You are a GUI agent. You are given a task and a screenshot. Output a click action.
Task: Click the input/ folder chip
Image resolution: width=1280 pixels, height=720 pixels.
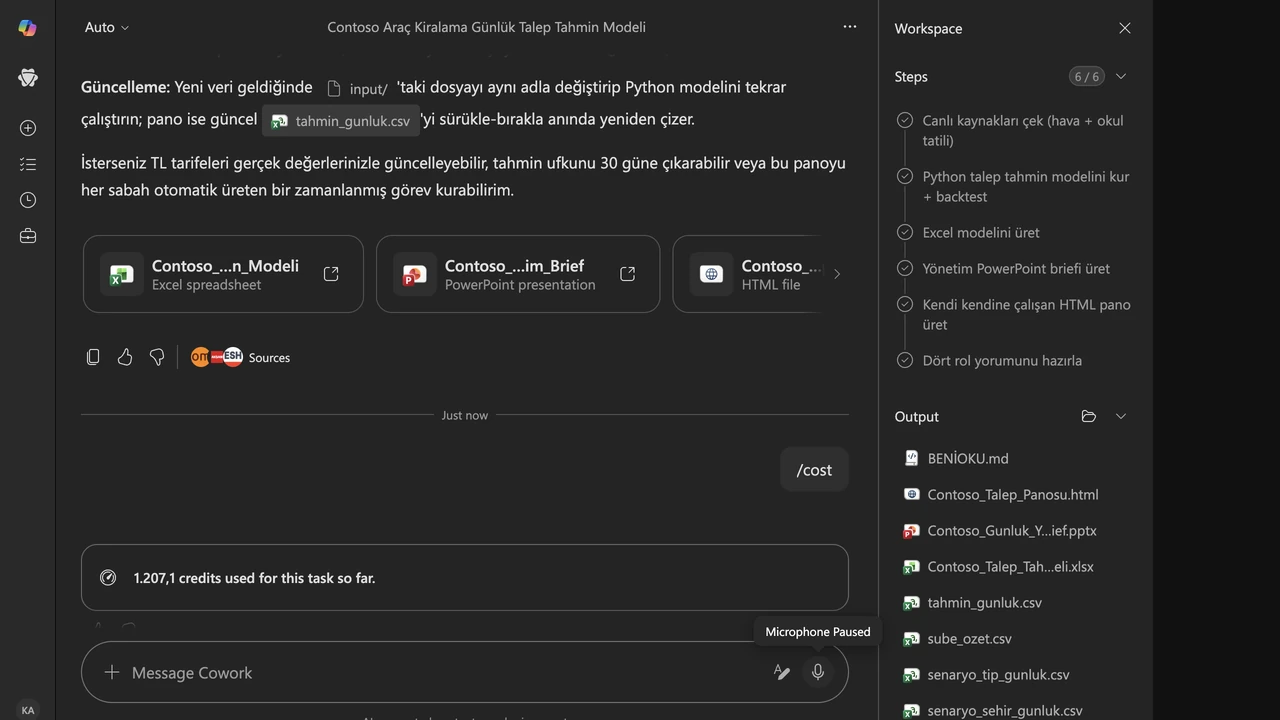[357, 89]
